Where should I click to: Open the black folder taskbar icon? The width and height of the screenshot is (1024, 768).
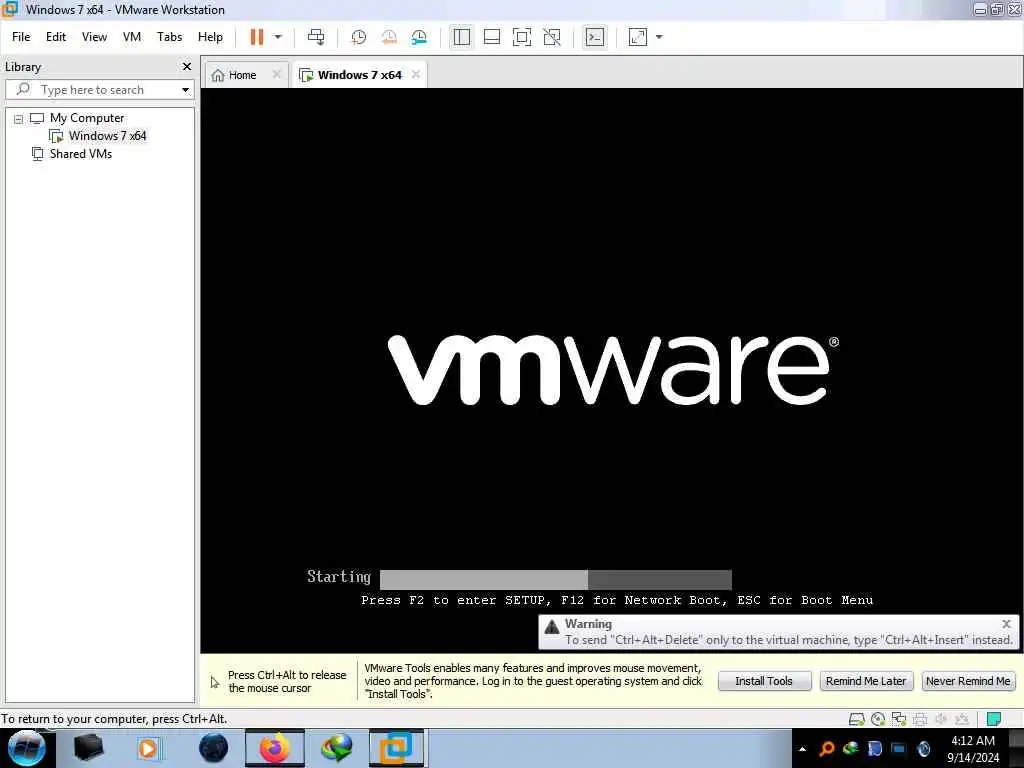[89, 748]
